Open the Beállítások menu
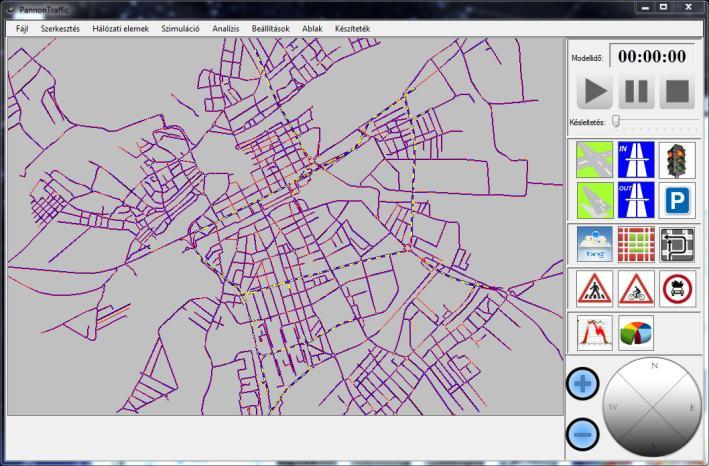 point(270,28)
